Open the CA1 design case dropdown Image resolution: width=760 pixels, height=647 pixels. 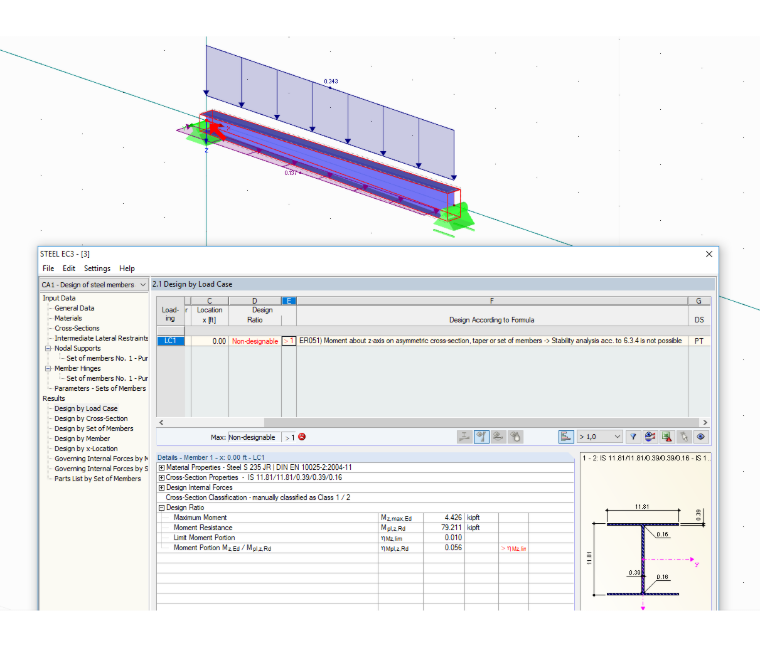(x=94, y=284)
